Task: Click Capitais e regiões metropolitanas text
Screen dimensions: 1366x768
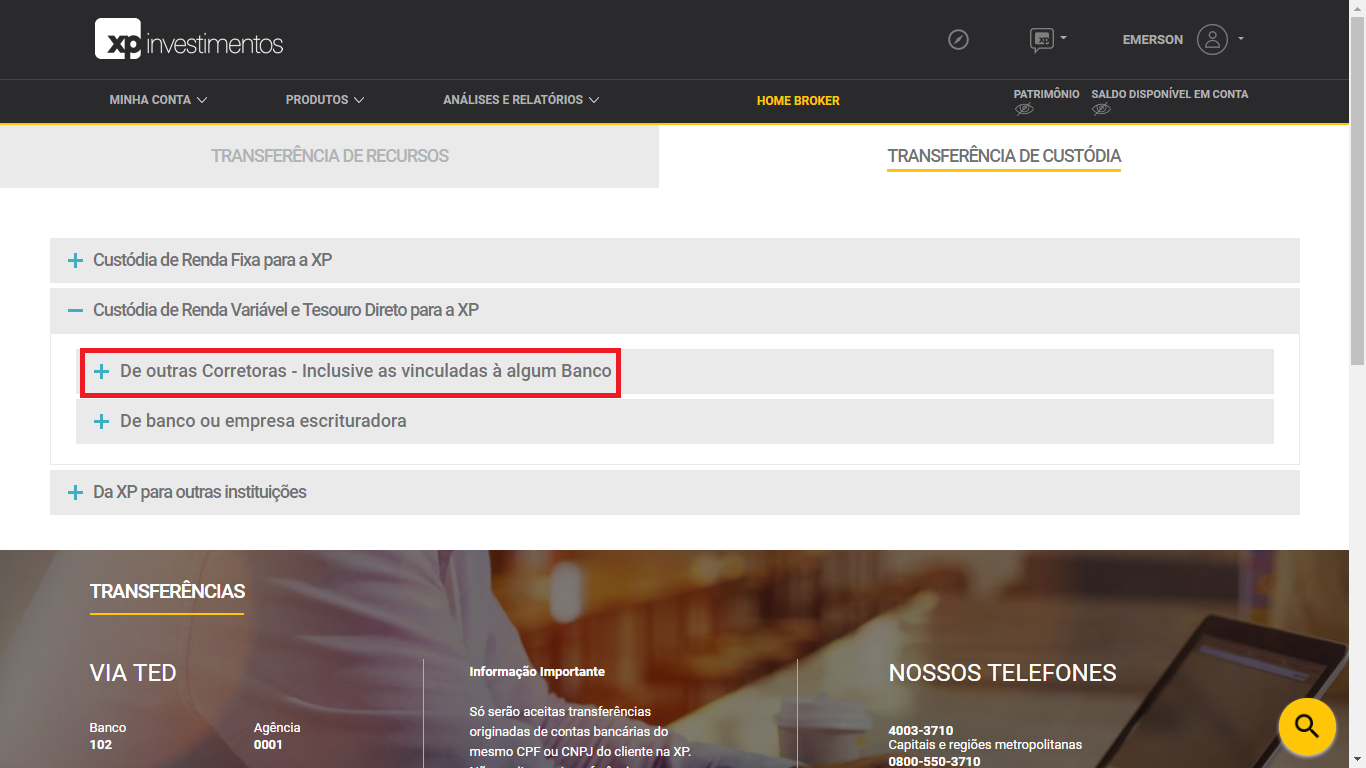Action: pos(985,745)
